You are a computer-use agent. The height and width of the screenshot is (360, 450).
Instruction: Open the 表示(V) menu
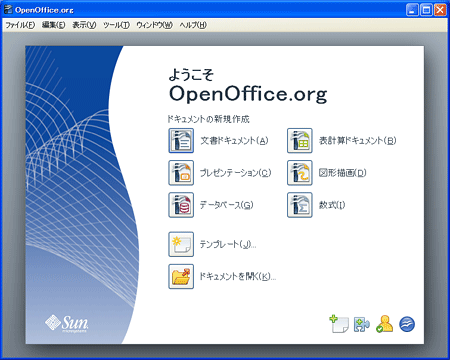(84, 25)
